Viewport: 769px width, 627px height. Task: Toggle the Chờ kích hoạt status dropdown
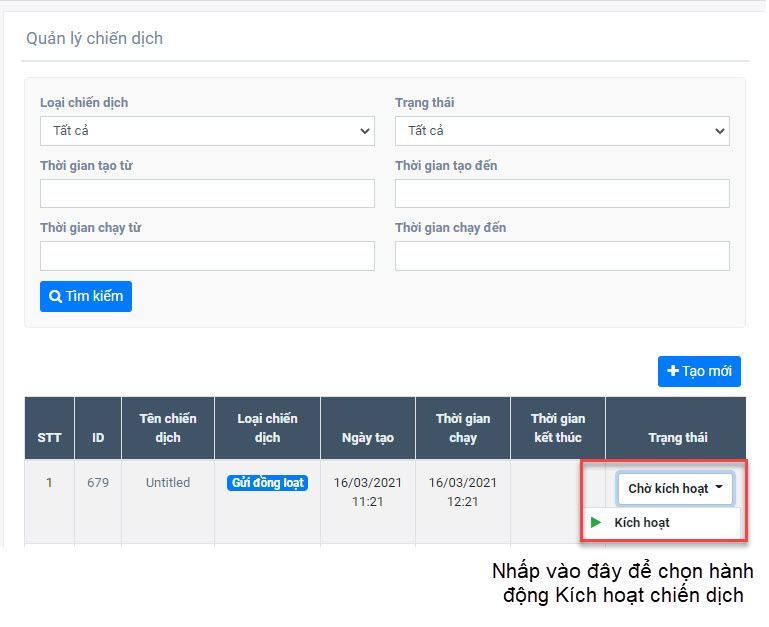click(x=676, y=489)
